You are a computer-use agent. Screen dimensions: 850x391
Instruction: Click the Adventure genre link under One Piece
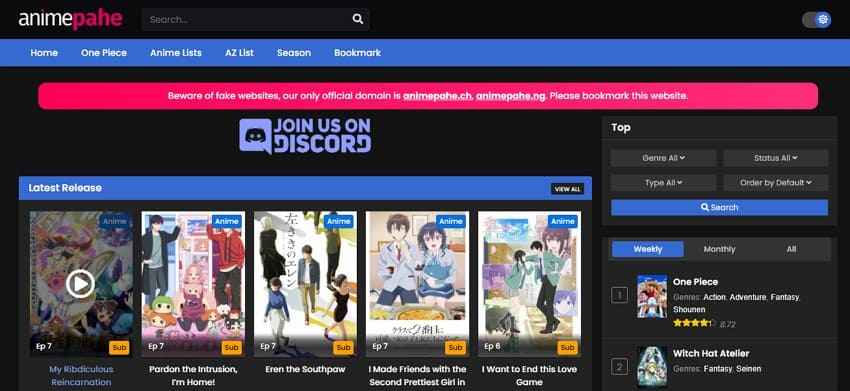tap(748, 297)
